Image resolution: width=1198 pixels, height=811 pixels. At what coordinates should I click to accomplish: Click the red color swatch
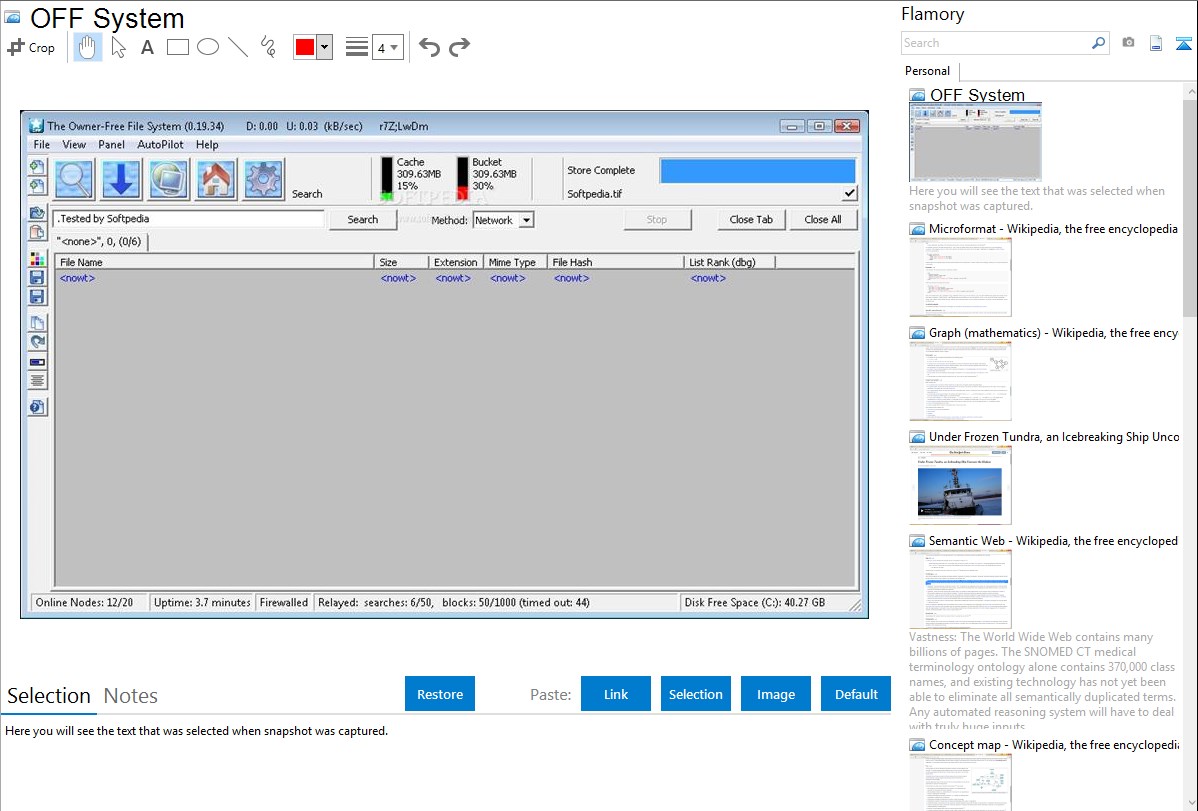(x=304, y=47)
